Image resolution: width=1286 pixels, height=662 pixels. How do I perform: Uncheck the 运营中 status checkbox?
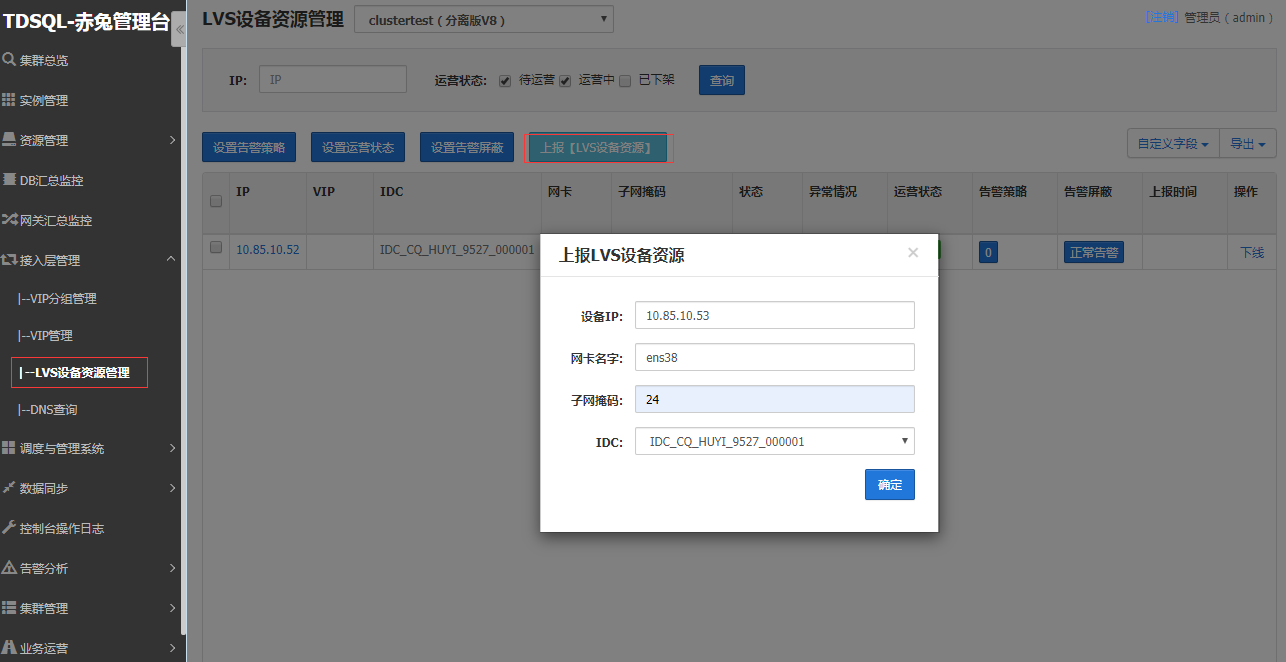pyautogui.click(x=565, y=81)
